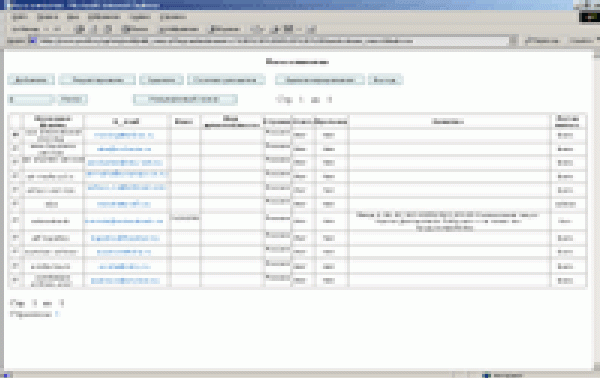600x378 pixels.
Task: Click the small button next to the filter field
Action: pyautogui.click(x=72, y=99)
